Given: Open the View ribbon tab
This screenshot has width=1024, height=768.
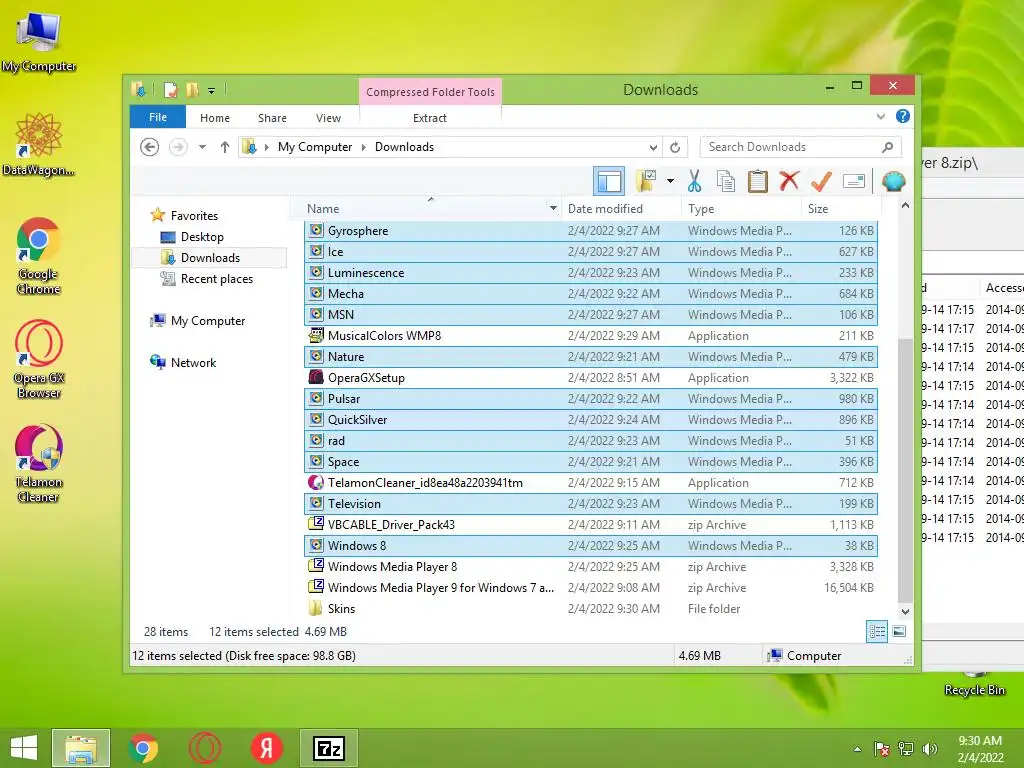Looking at the screenshot, I should 328,118.
